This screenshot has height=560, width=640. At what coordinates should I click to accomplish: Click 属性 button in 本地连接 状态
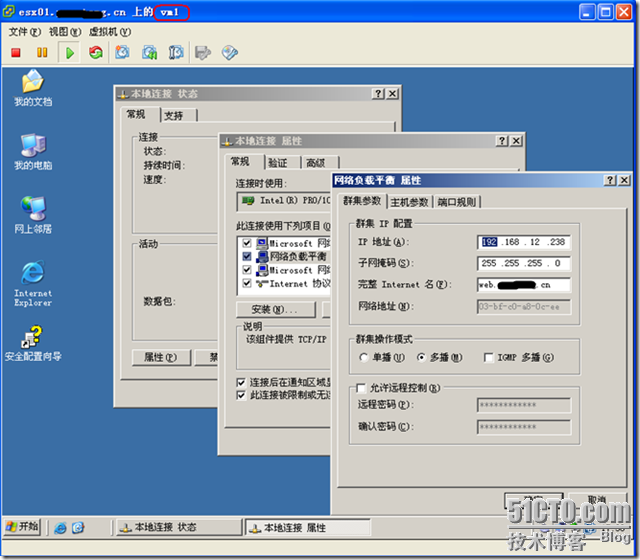tap(161, 358)
